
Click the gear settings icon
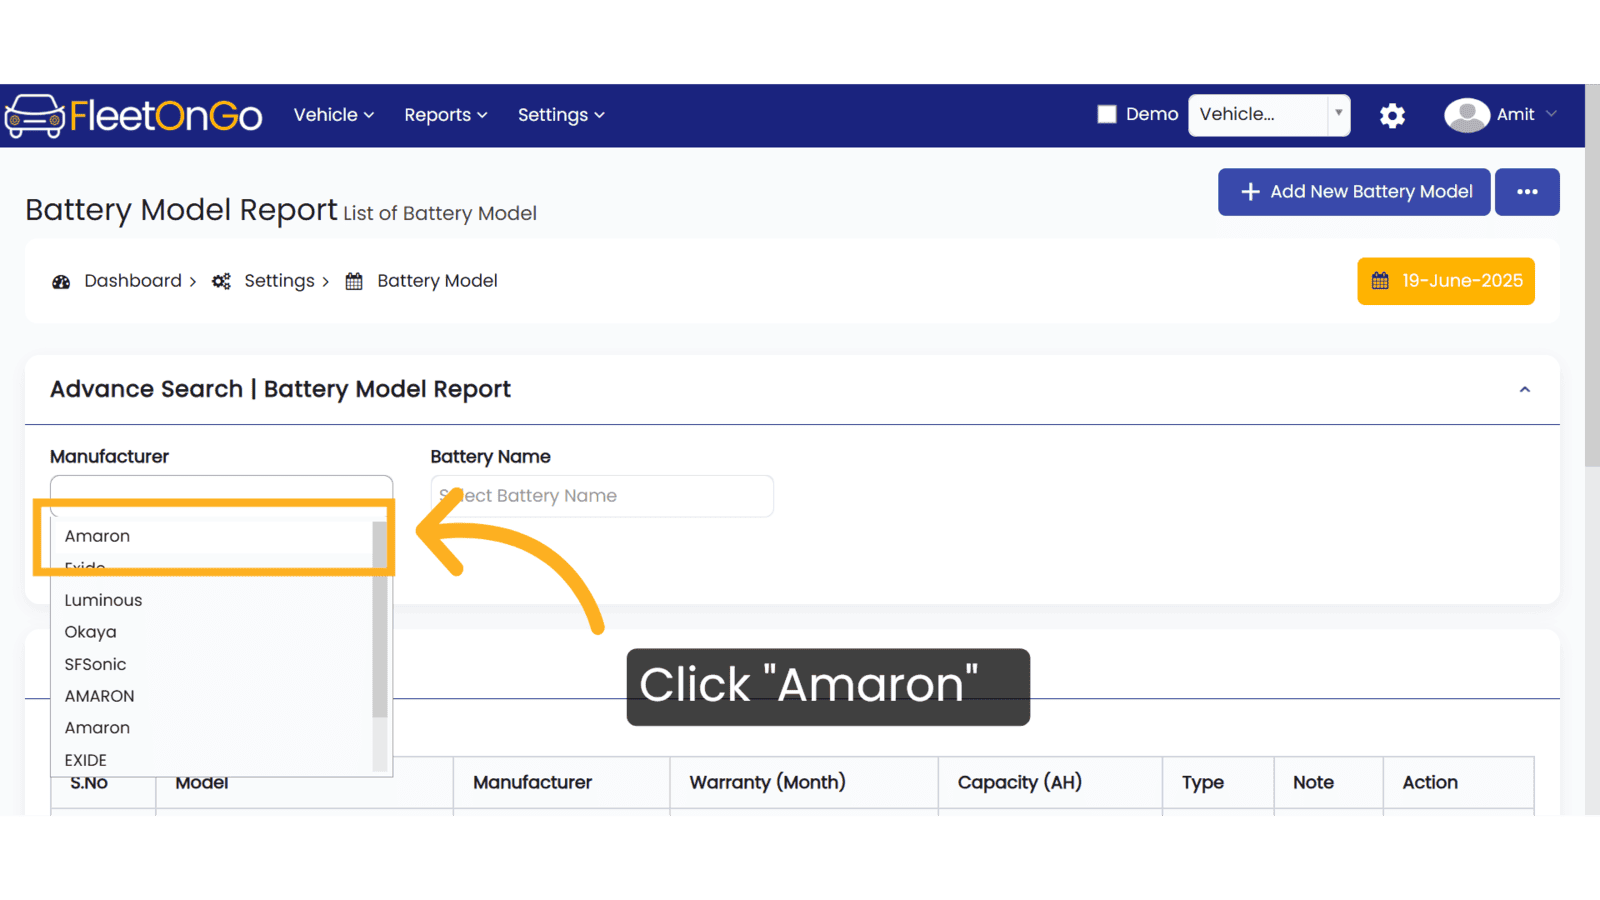pyautogui.click(x=1392, y=116)
